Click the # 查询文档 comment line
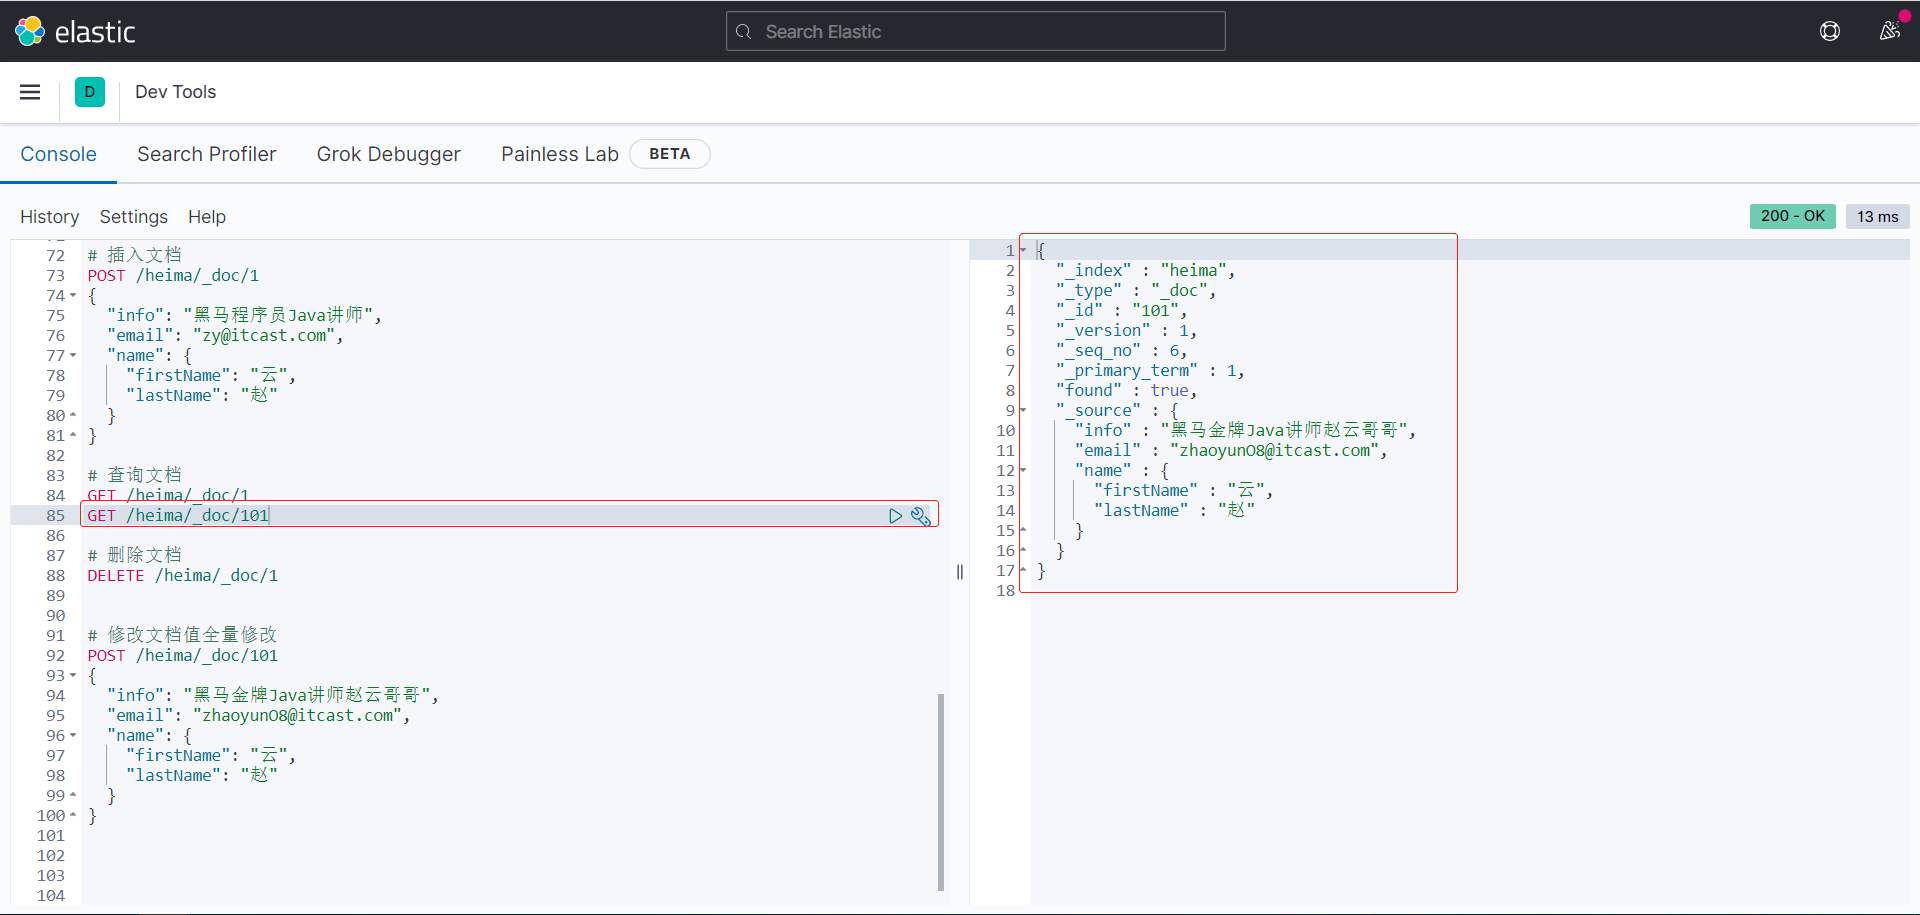The width and height of the screenshot is (1920, 915). 135,475
